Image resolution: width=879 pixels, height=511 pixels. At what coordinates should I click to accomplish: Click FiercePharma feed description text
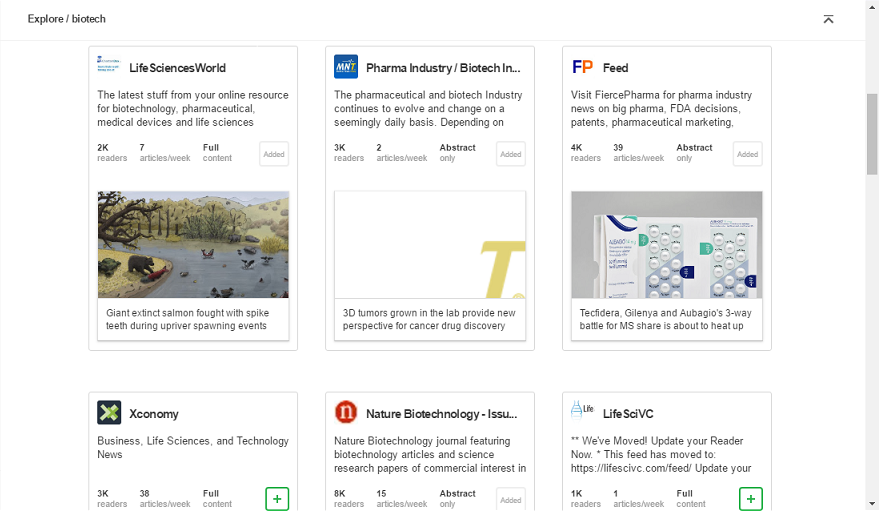click(661, 109)
